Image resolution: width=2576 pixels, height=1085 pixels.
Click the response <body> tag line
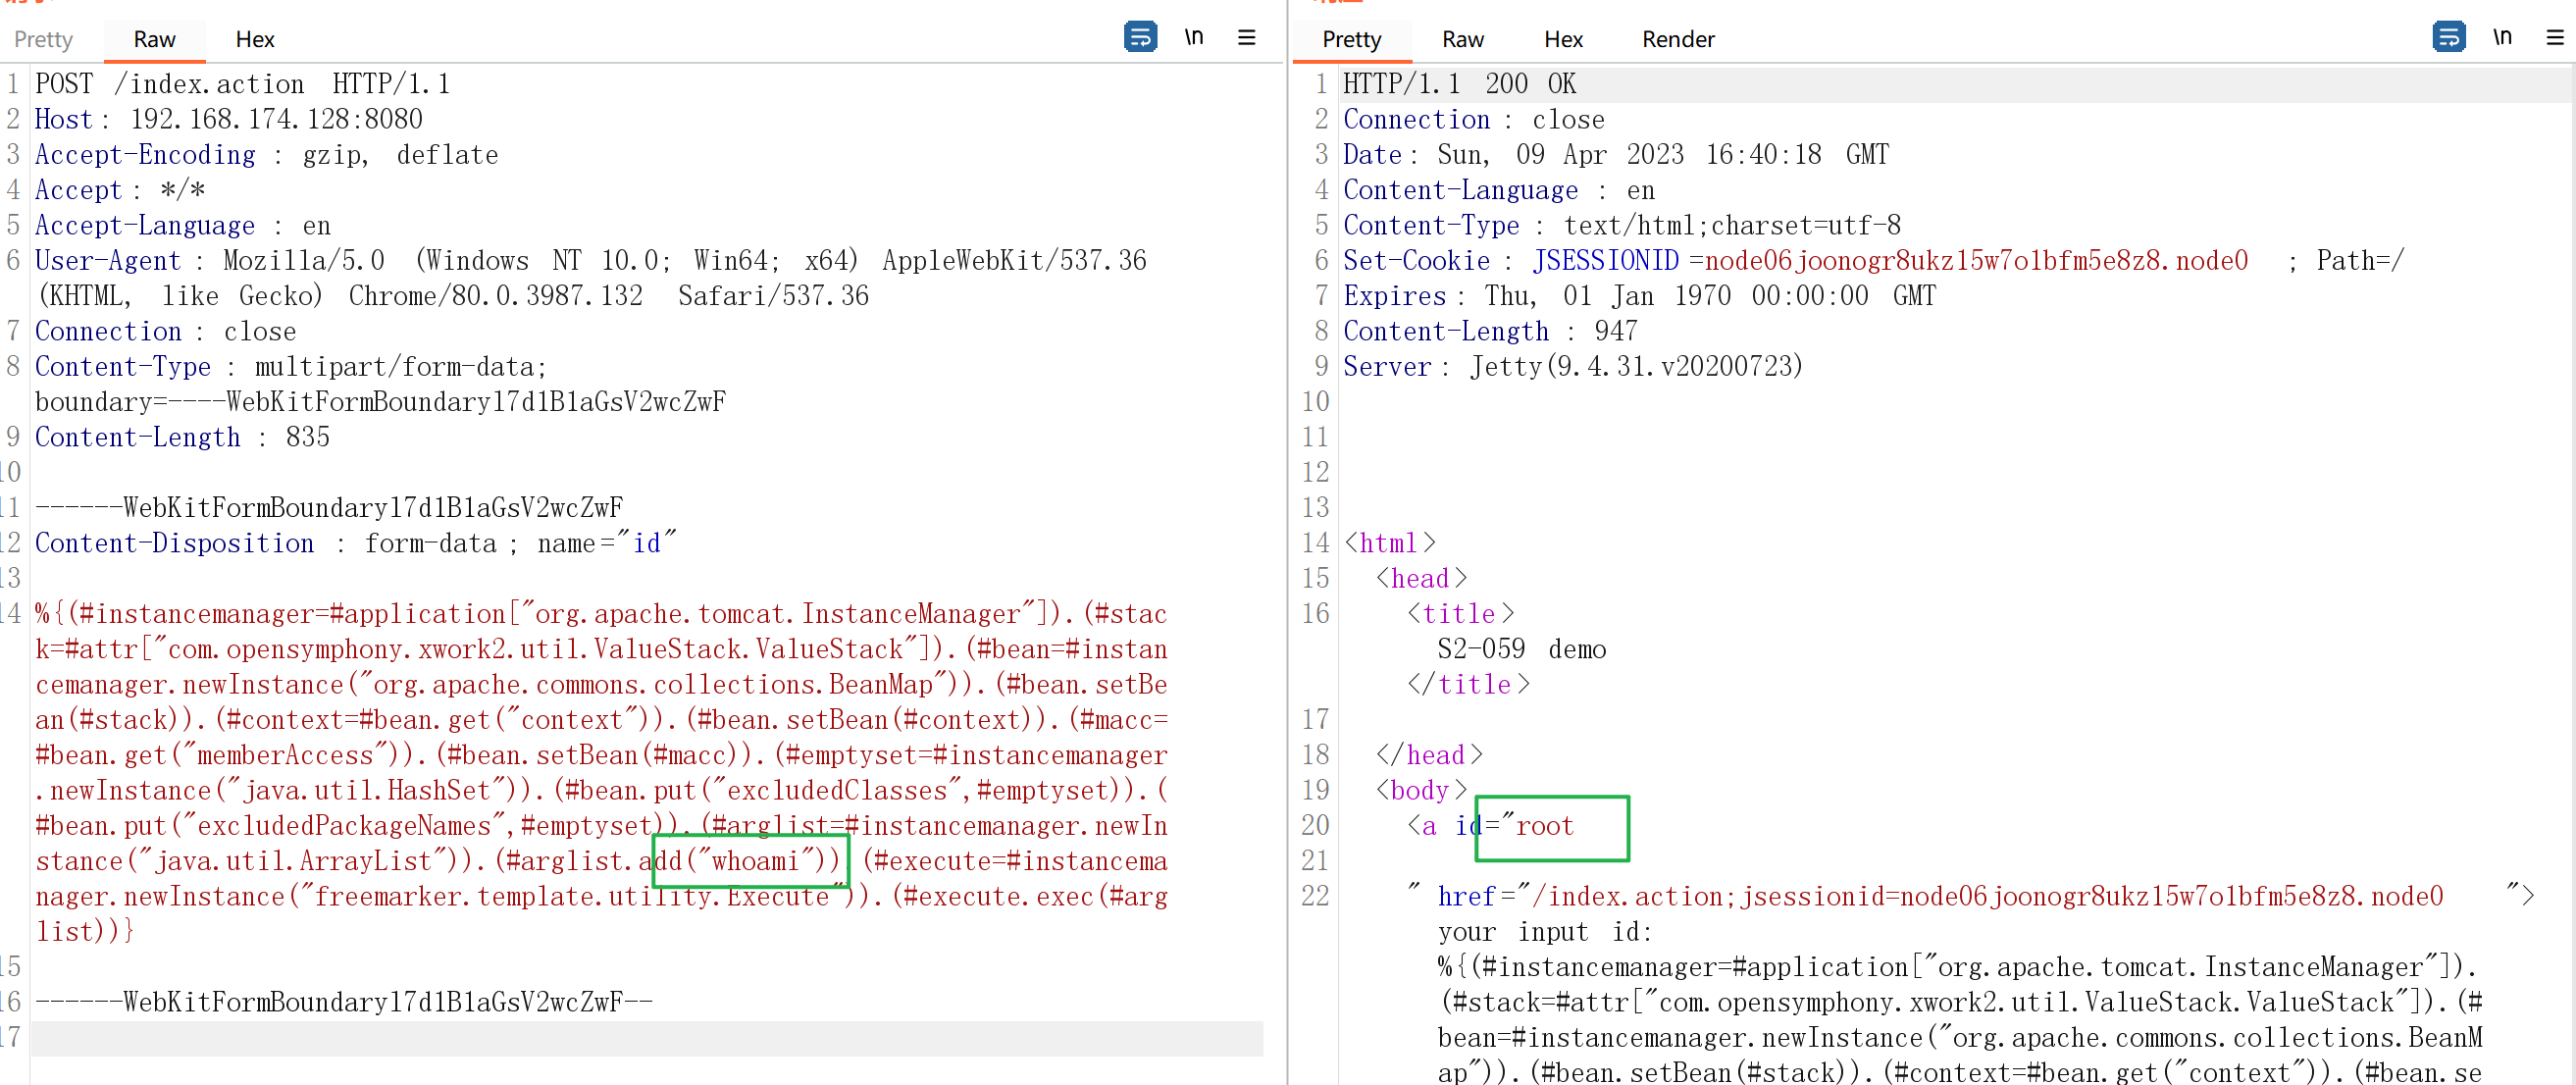(1421, 790)
